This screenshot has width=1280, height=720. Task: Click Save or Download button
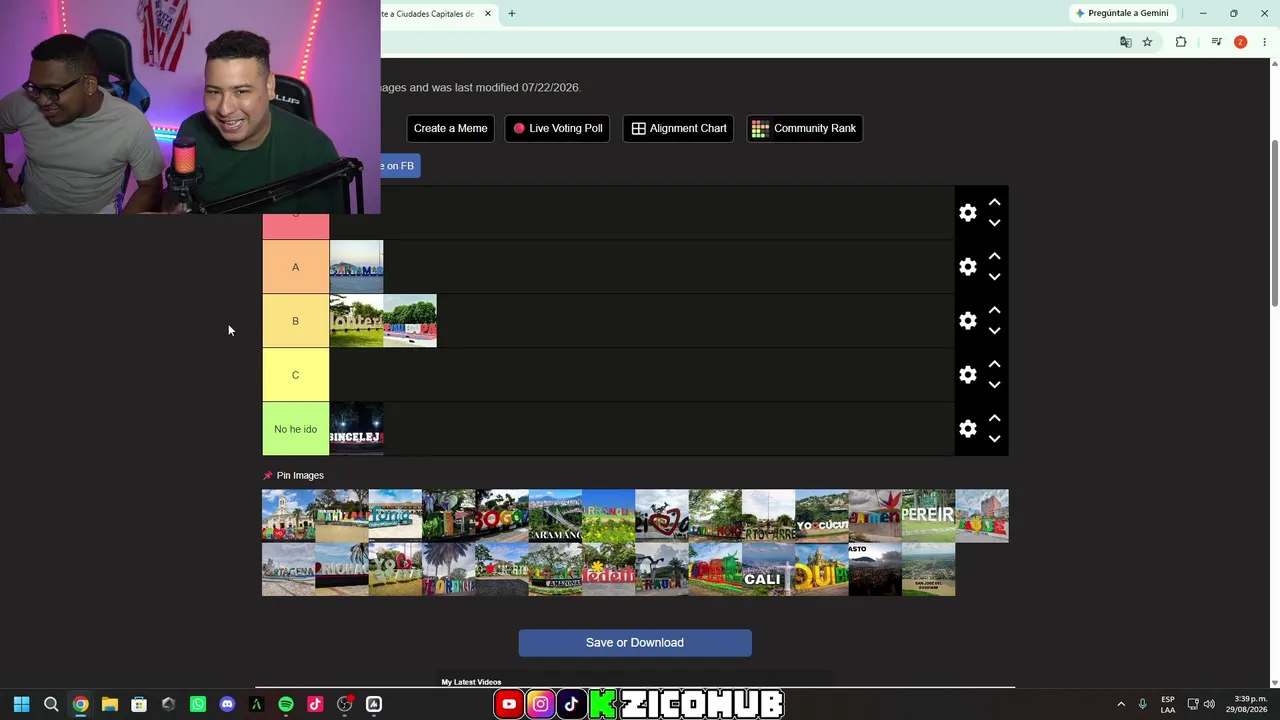pos(635,643)
